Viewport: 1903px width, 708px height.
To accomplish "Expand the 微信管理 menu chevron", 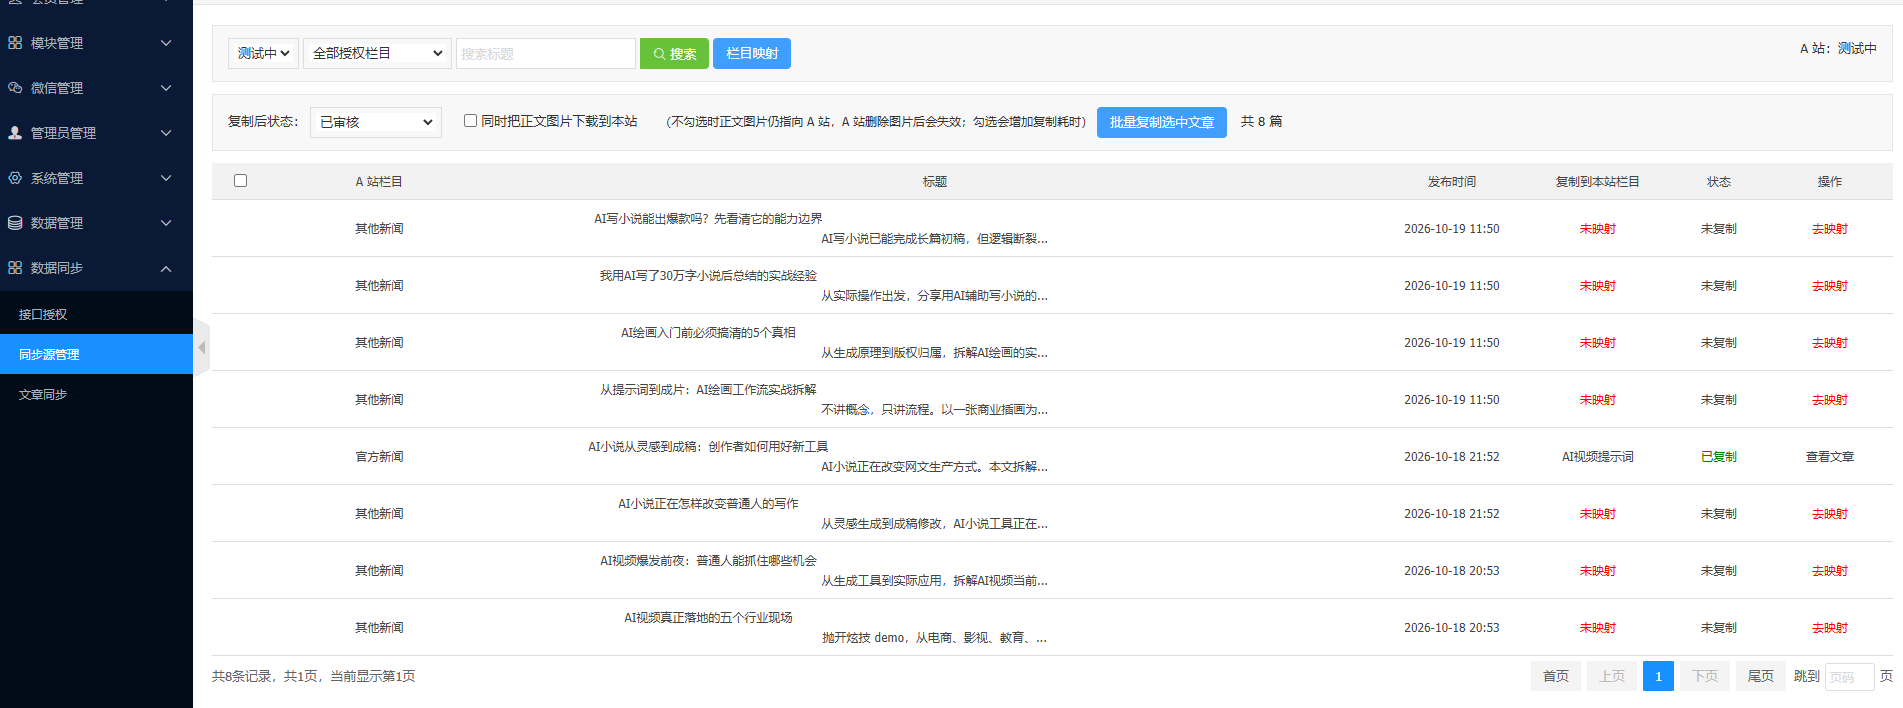I will tap(166, 88).
